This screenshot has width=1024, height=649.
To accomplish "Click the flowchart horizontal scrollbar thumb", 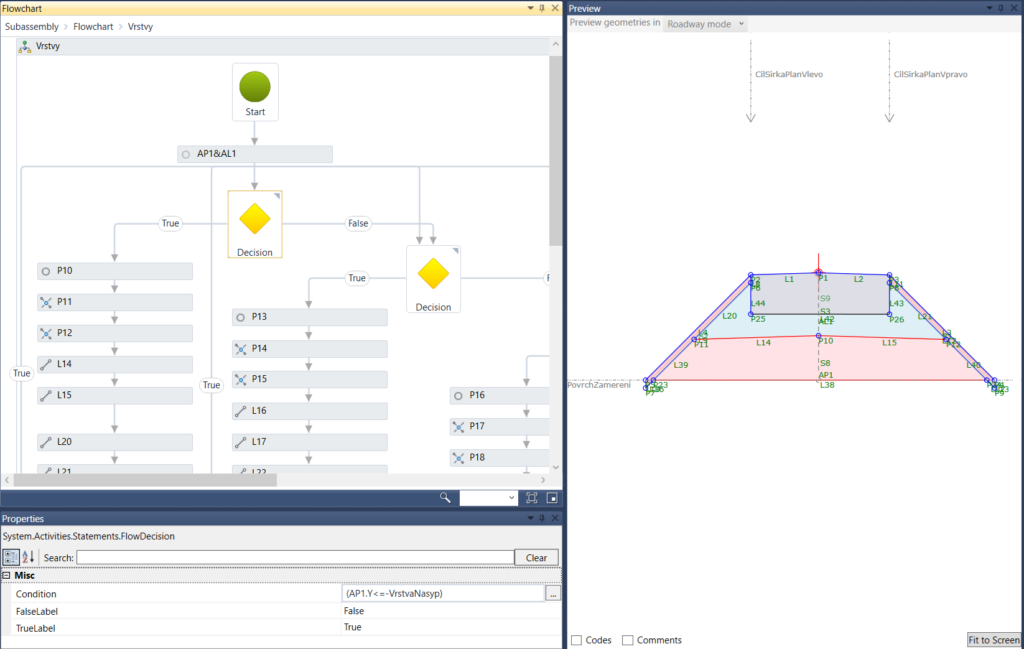I will 145,481.
